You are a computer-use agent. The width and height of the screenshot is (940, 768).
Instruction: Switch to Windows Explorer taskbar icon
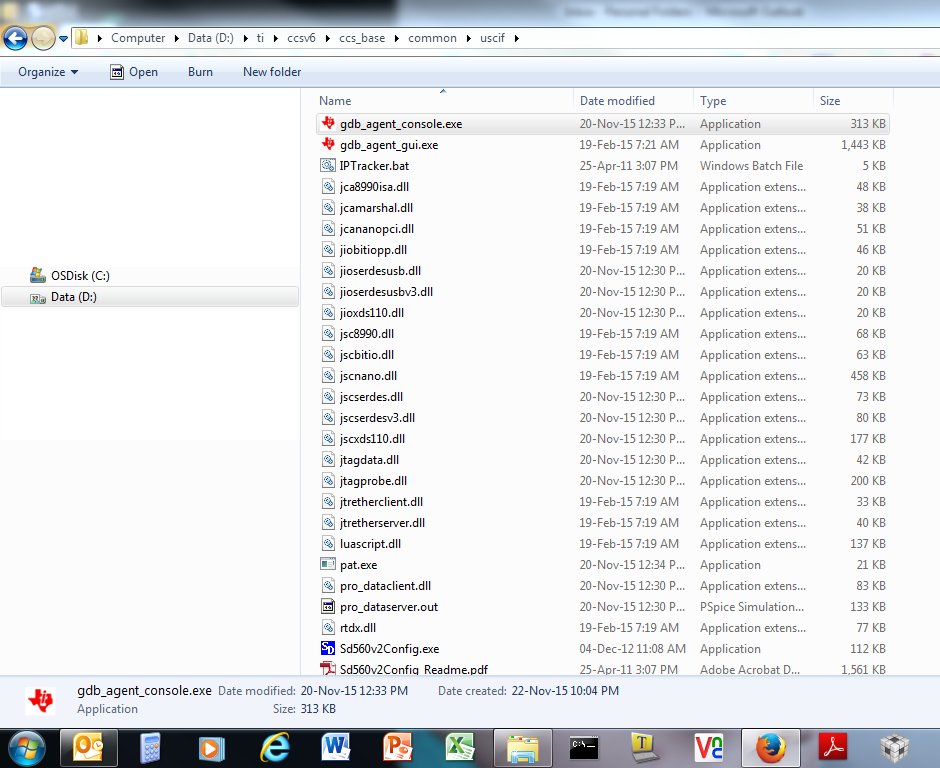tap(522, 748)
